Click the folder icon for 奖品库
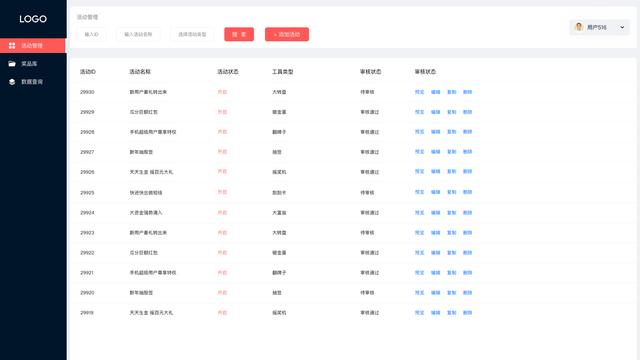This screenshot has width=640, height=360. [x=12, y=64]
